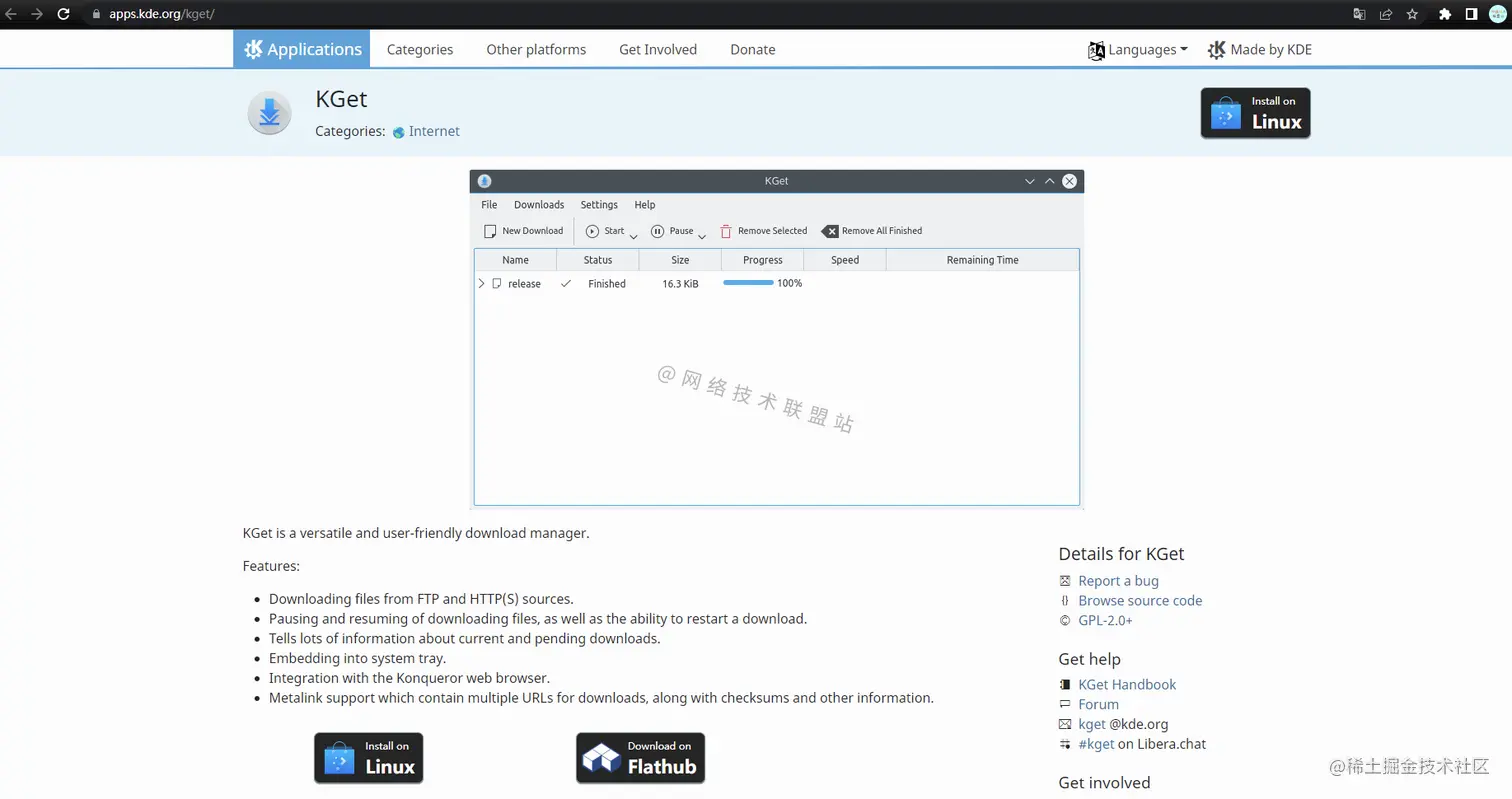Screen dimensions: 1512x799
Task: Click the translate page icon in address bar
Action: (x=1359, y=14)
